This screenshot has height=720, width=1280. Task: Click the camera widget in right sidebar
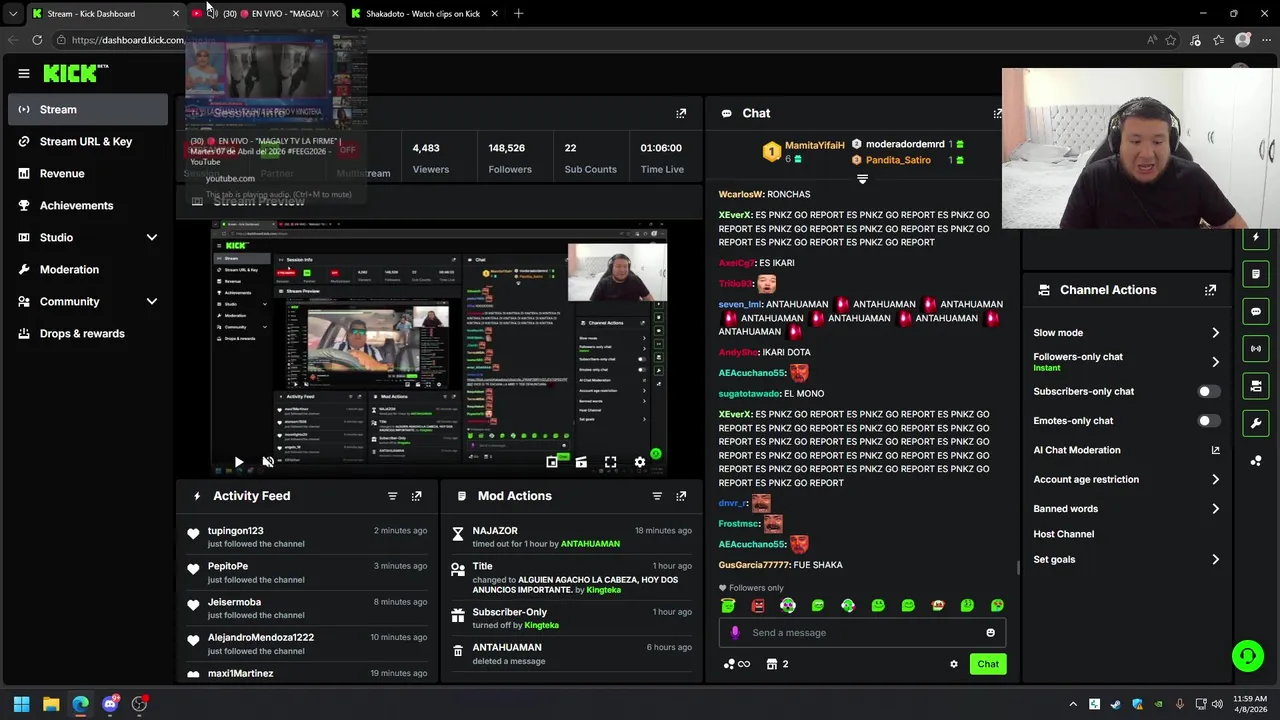coord(1256,386)
